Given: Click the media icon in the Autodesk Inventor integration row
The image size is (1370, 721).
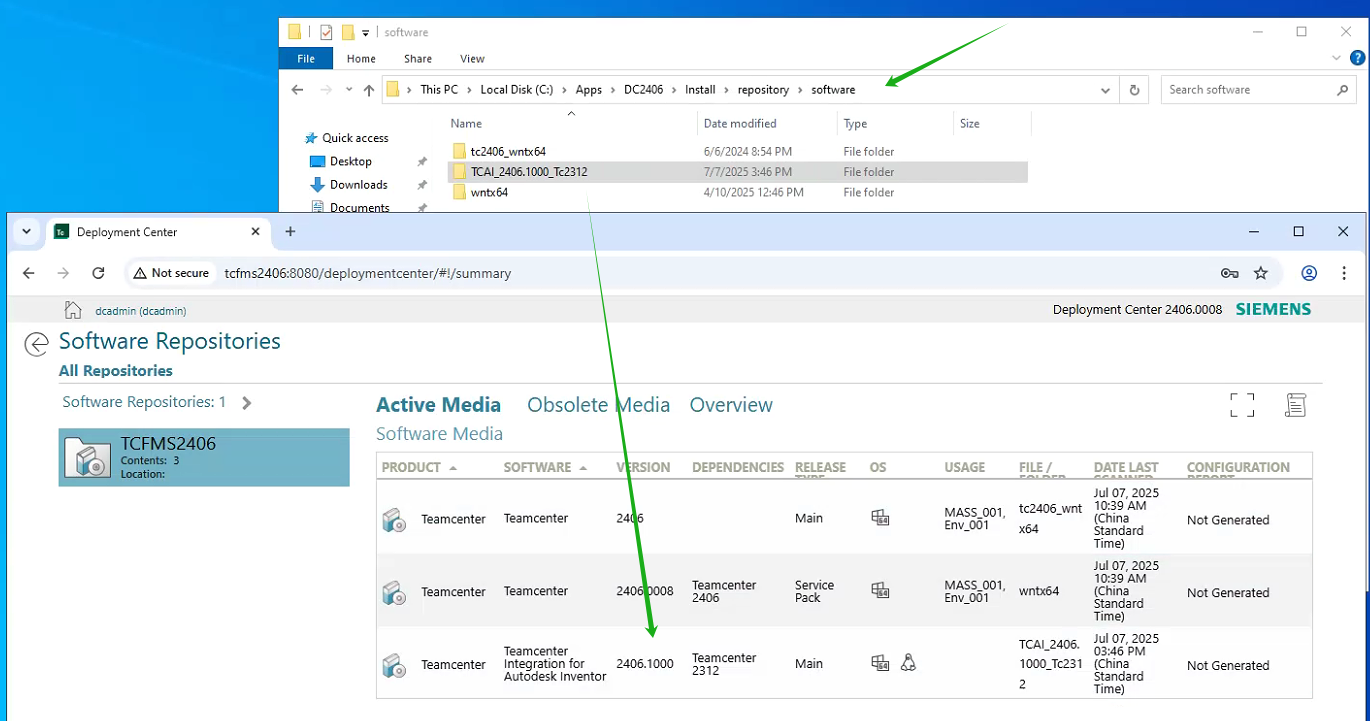Looking at the screenshot, I should click(x=394, y=665).
